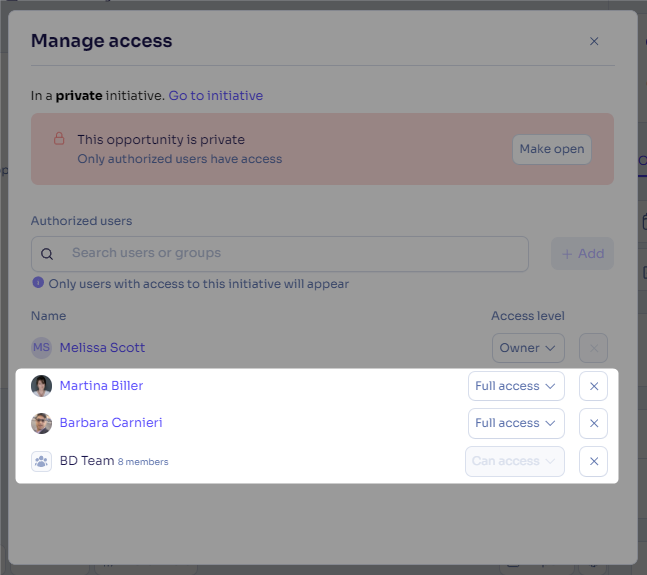This screenshot has height=575, width=647.
Task: Open Barbara Carnieri's Full access dropdown
Action: [x=516, y=423]
